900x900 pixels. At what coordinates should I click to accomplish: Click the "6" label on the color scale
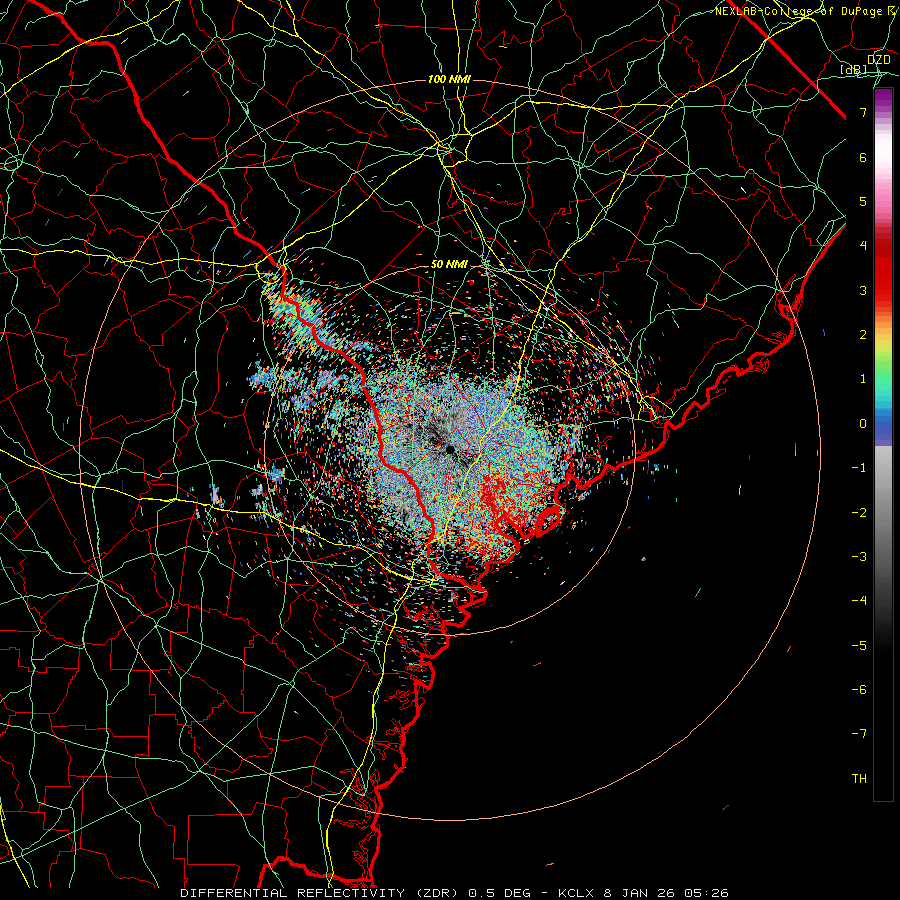coord(863,157)
